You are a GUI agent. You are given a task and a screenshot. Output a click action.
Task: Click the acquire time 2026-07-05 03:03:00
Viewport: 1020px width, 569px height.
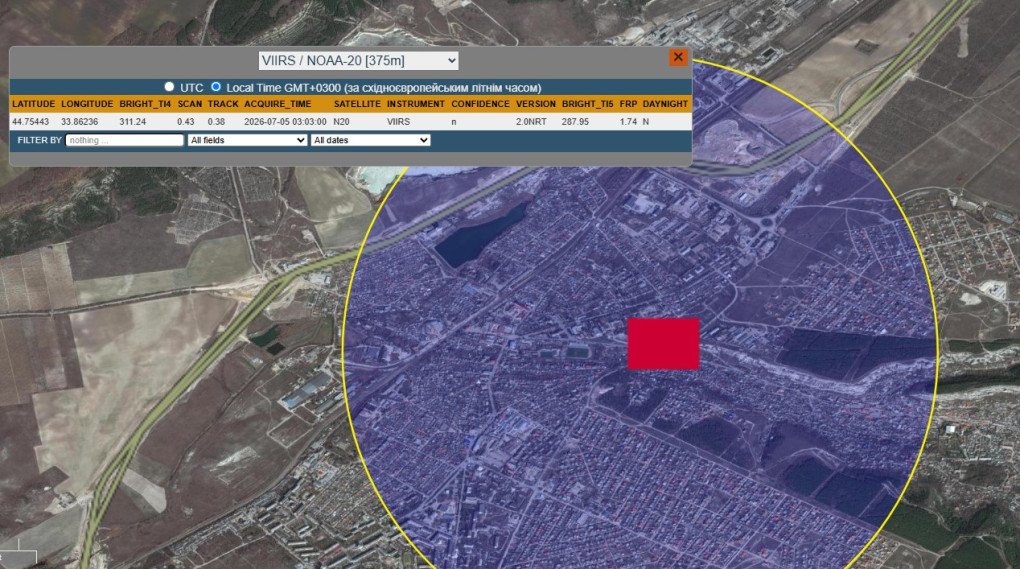pyautogui.click(x=285, y=122)
